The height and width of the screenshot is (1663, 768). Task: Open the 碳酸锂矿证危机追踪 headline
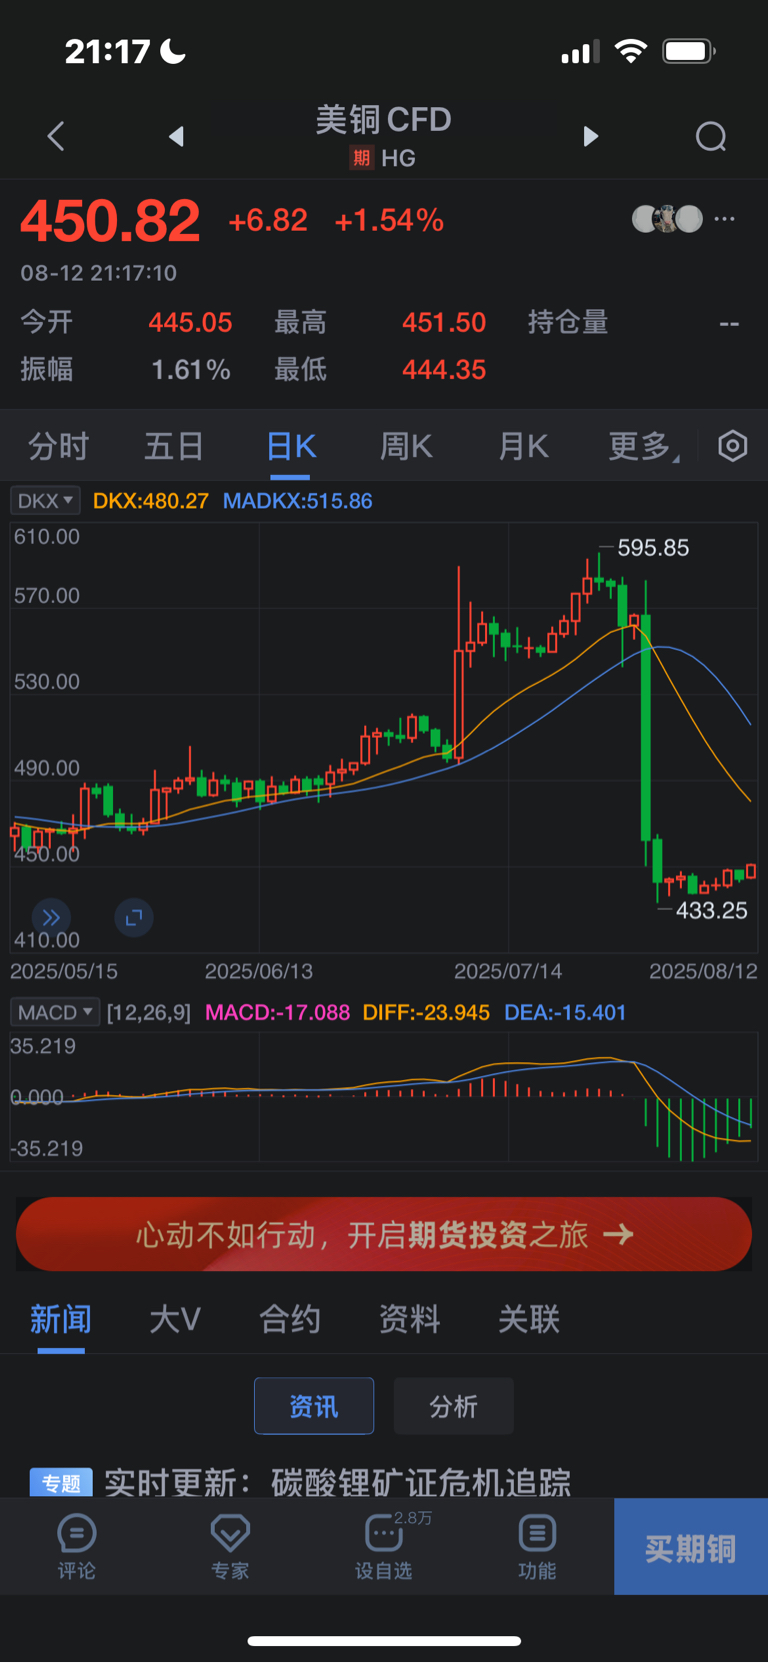tap(337, 1482)
